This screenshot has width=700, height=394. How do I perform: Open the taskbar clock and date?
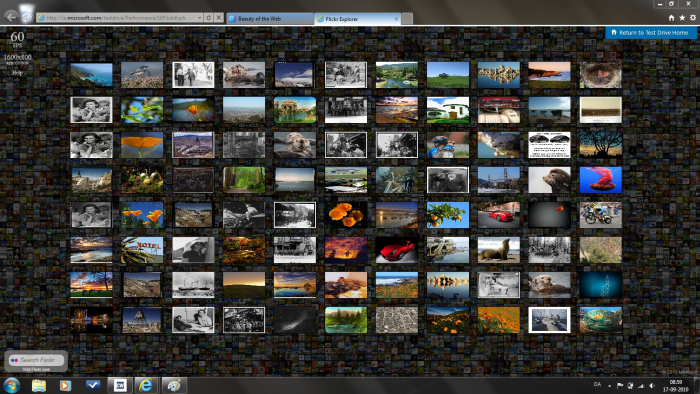click(x=675, y=386)
